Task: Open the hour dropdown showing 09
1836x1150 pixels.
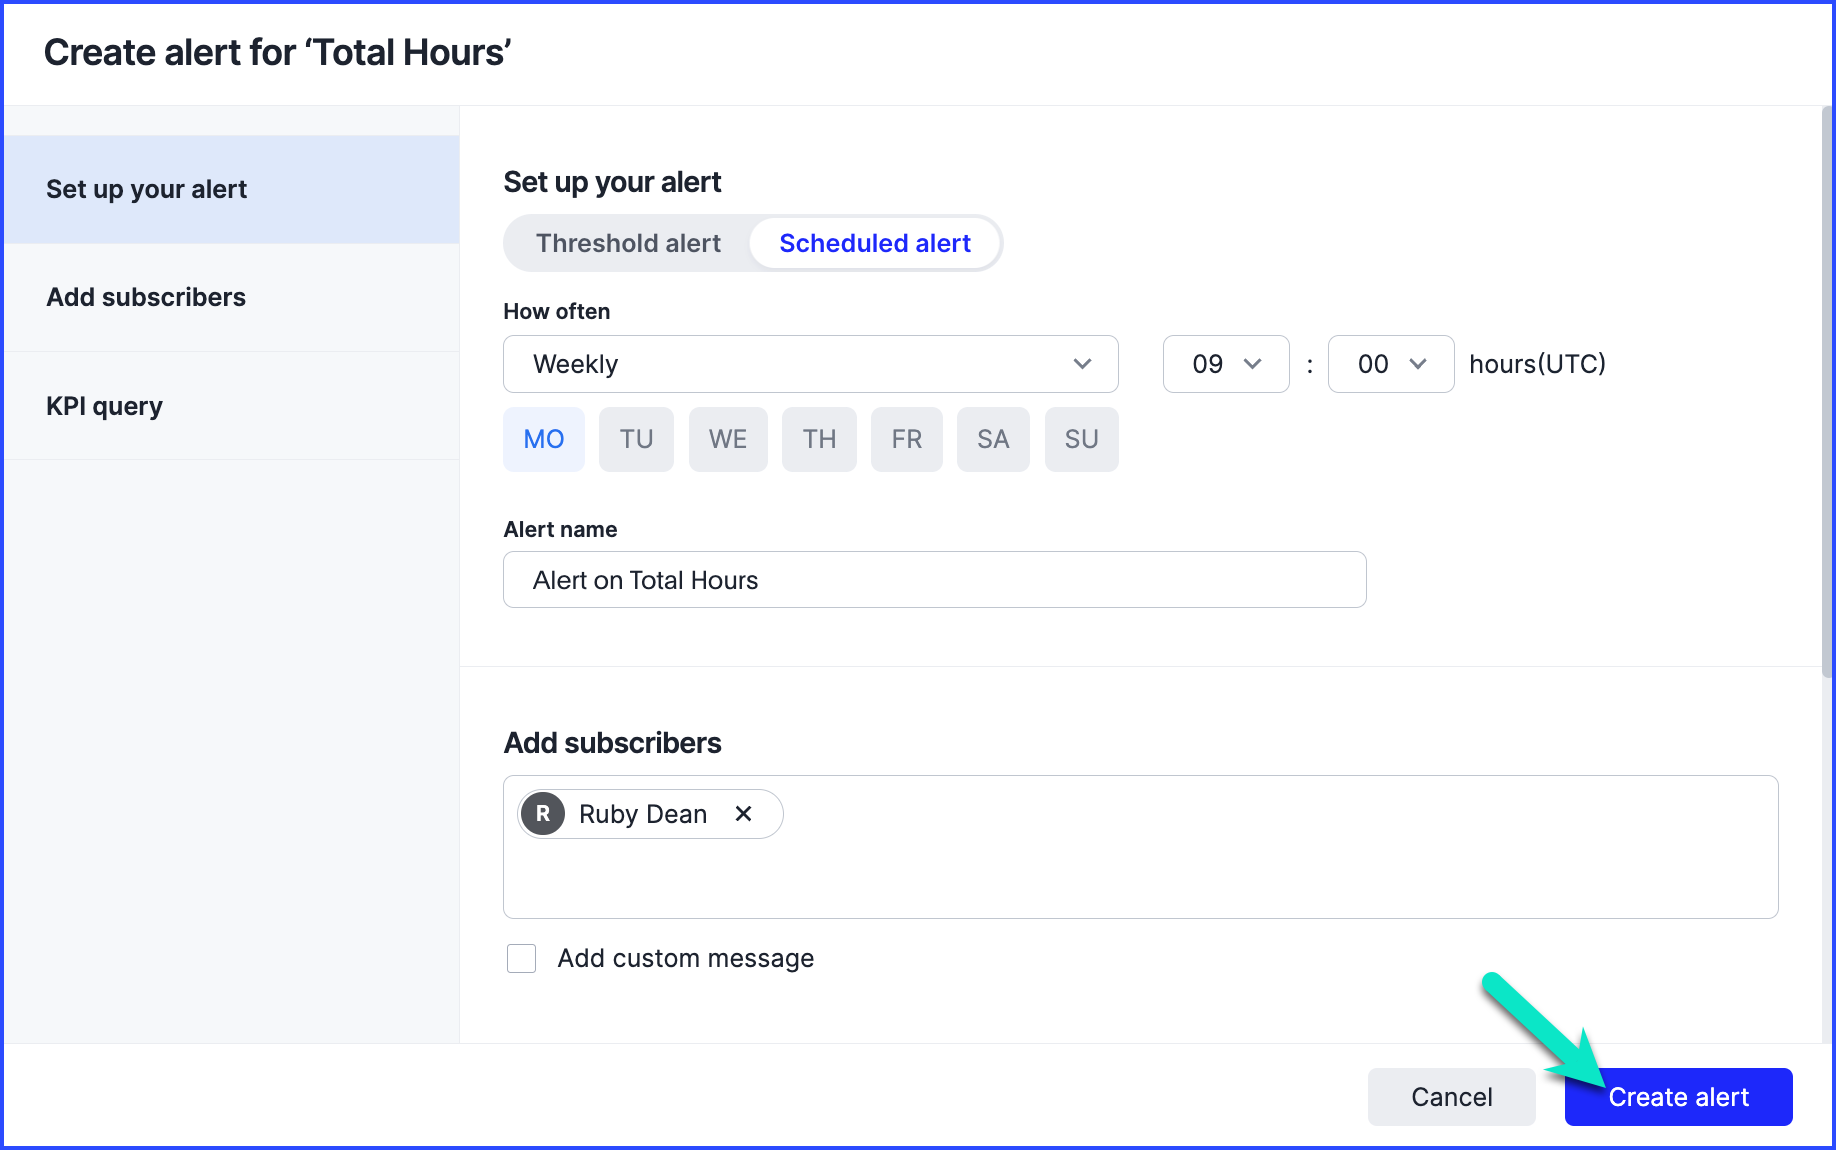Action: click(x=1225, y=364)
